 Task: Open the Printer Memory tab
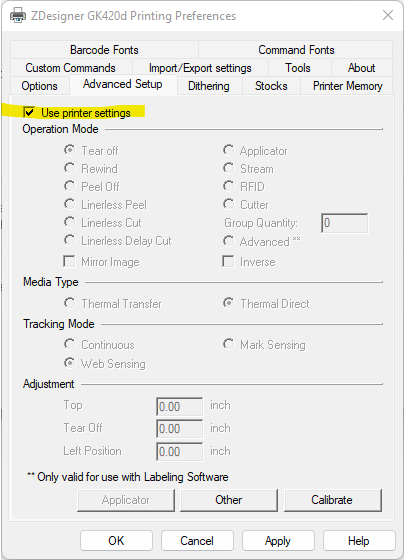(x=348, y=86)
